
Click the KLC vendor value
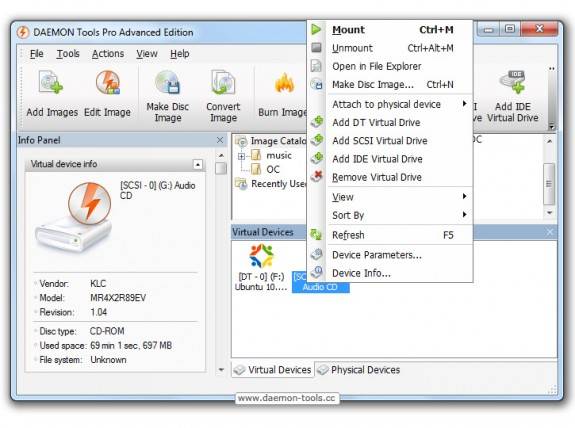tap(98, 283)
